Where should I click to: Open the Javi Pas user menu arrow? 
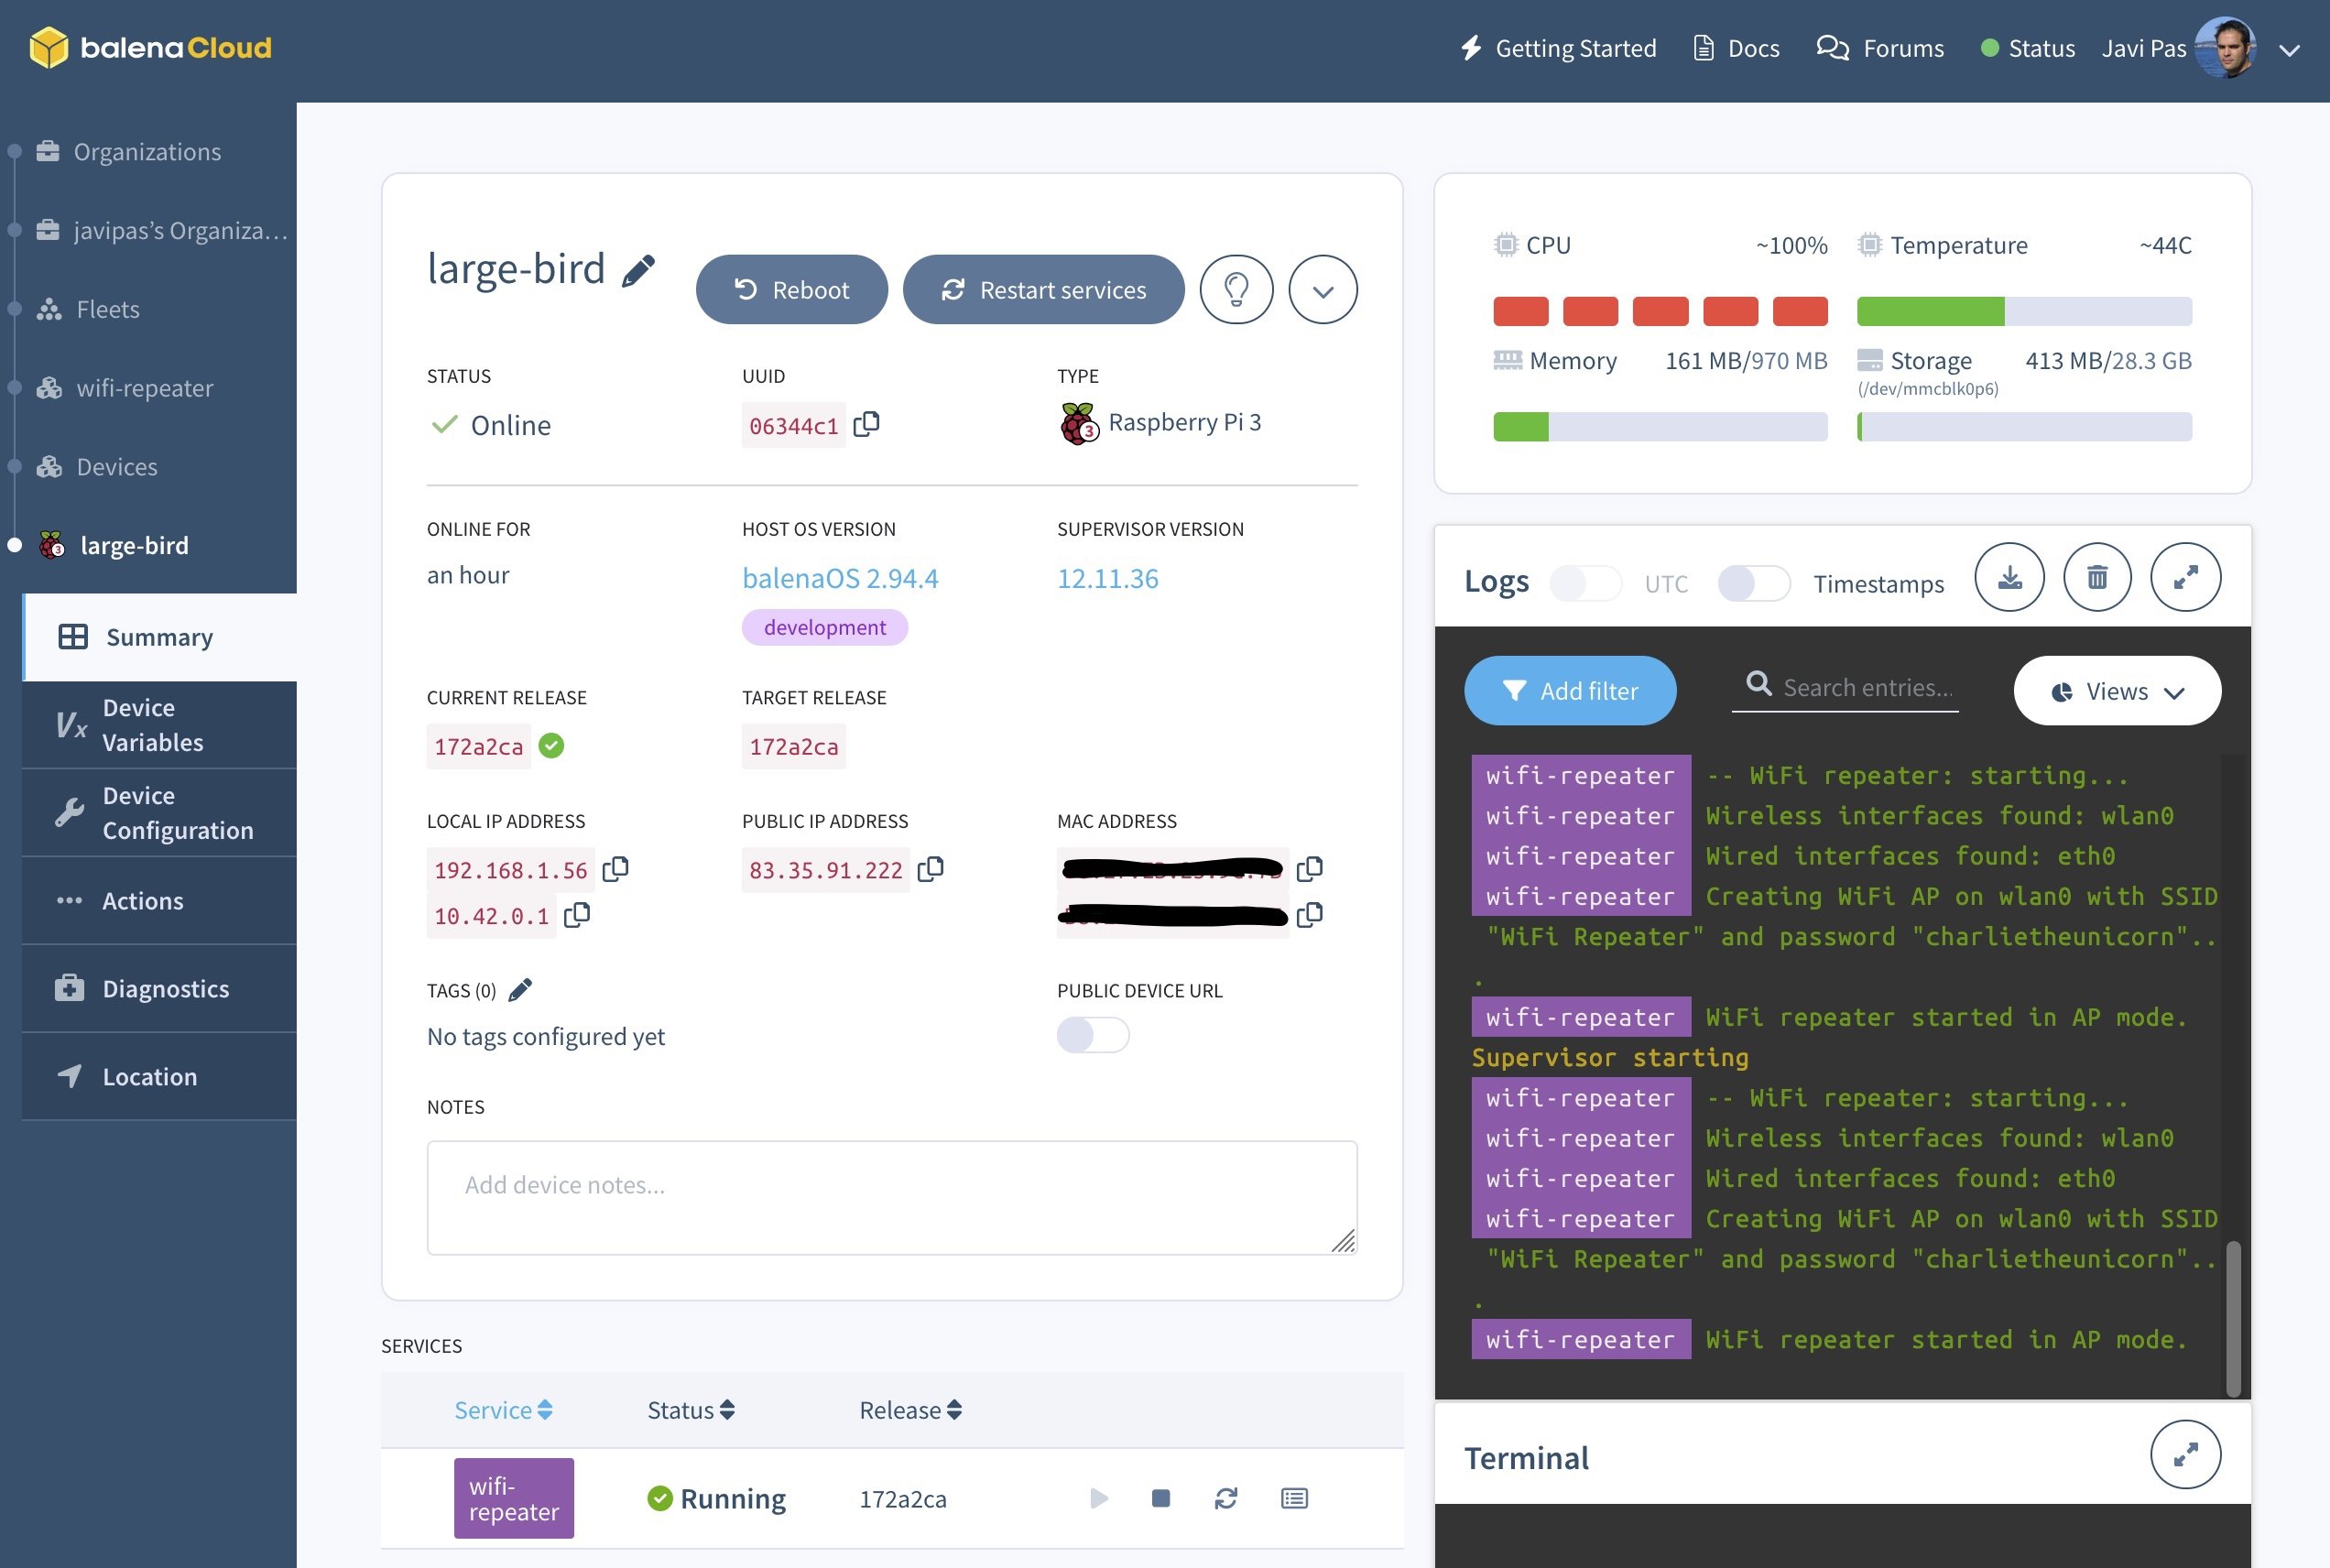(x=2290, y=49)
